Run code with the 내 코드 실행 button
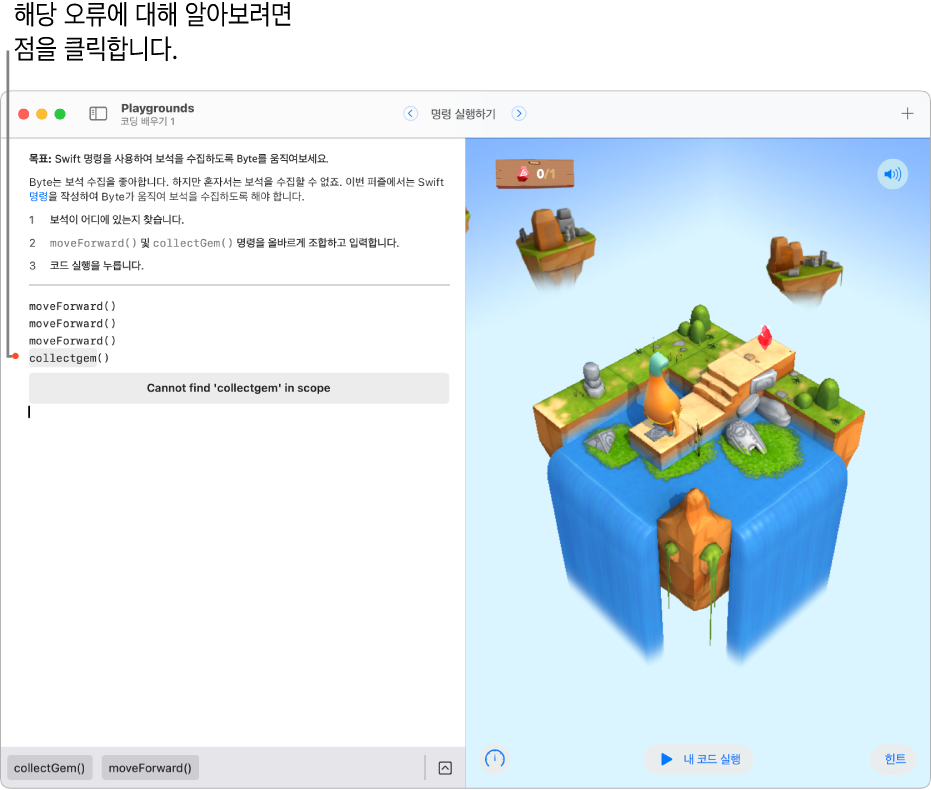The width and height of the screenshot is (931, 790). tap(699, 759)
